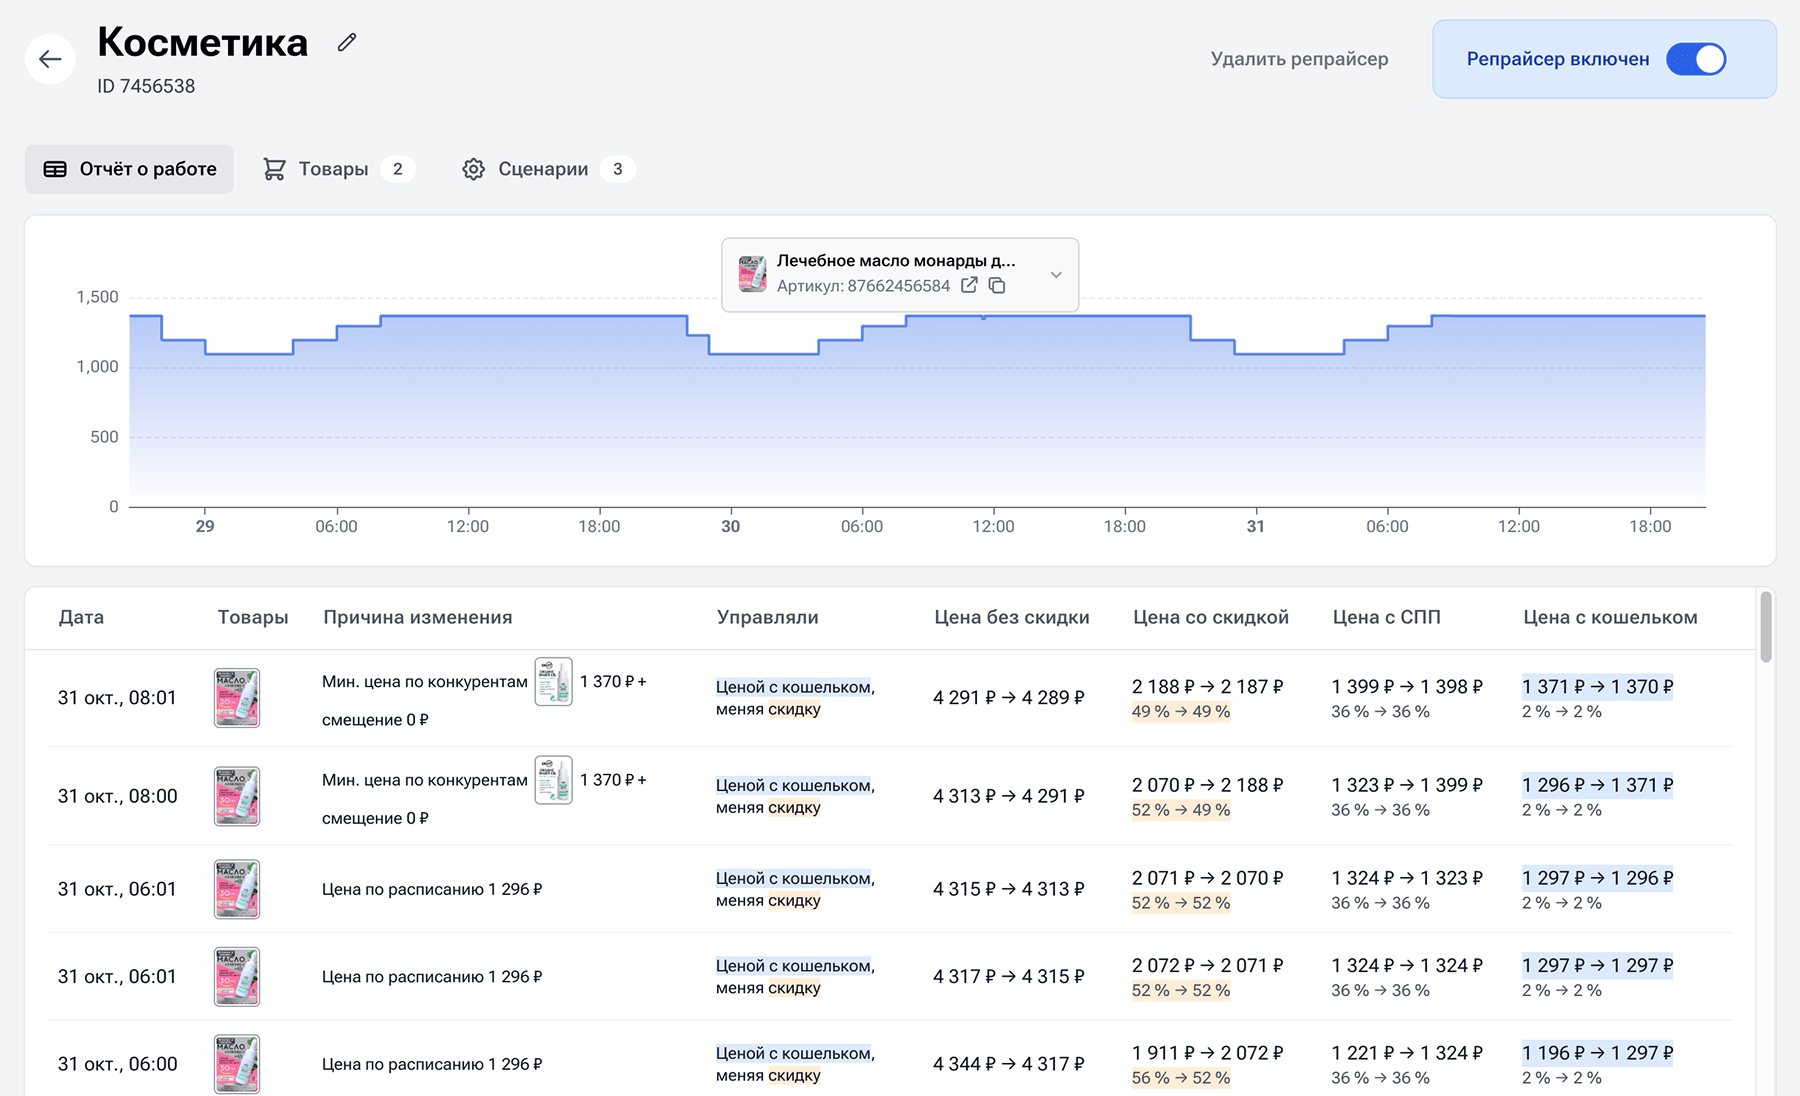Click the chart marker at day 30
The height and width of the screenshot is (1096, 1800).
731,526
